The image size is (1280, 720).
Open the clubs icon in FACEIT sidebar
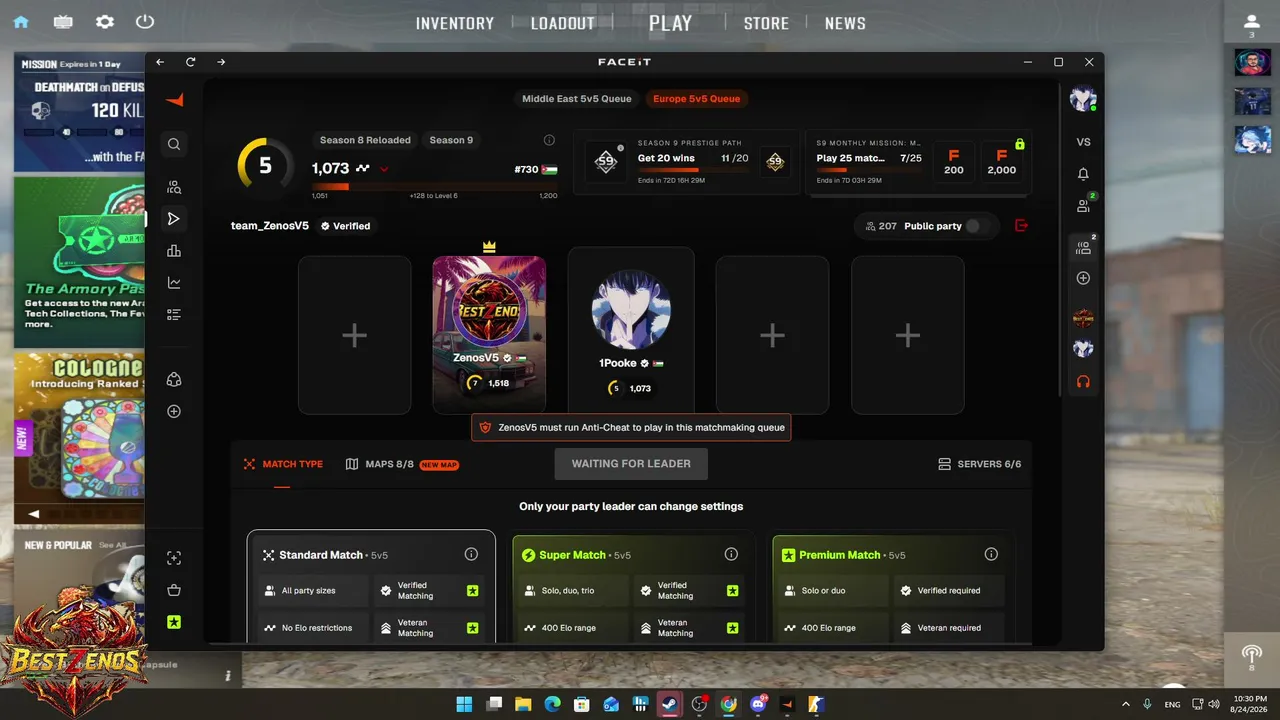point(174,379)
